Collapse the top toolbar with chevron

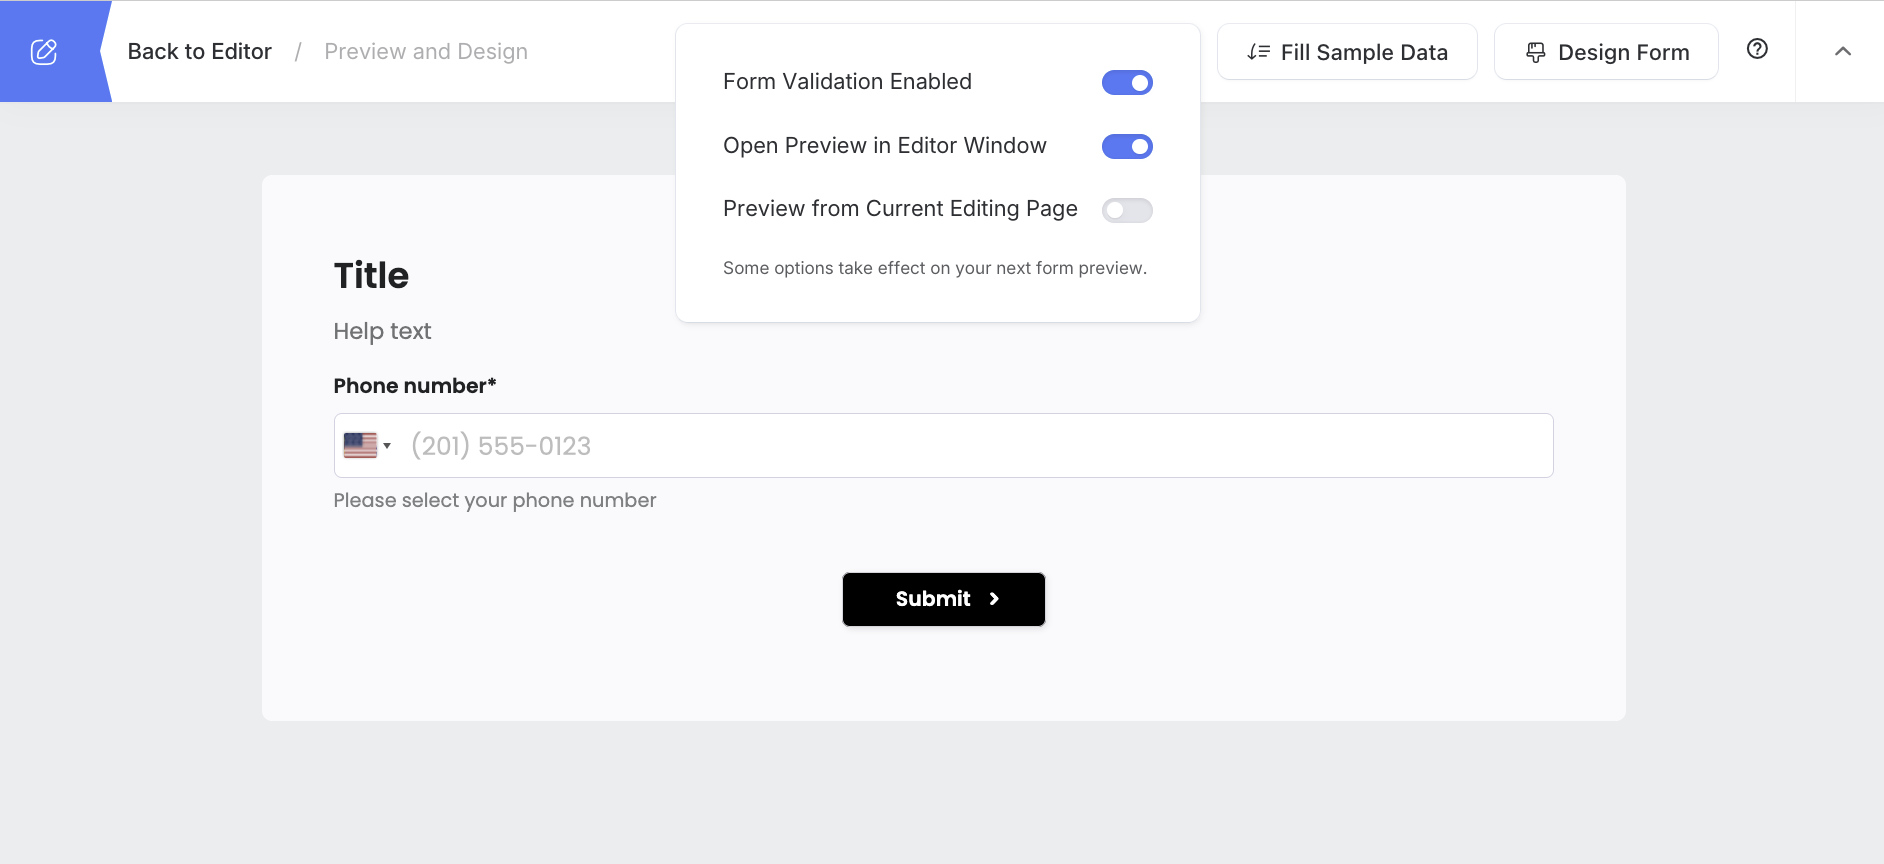click(1843, 52)
